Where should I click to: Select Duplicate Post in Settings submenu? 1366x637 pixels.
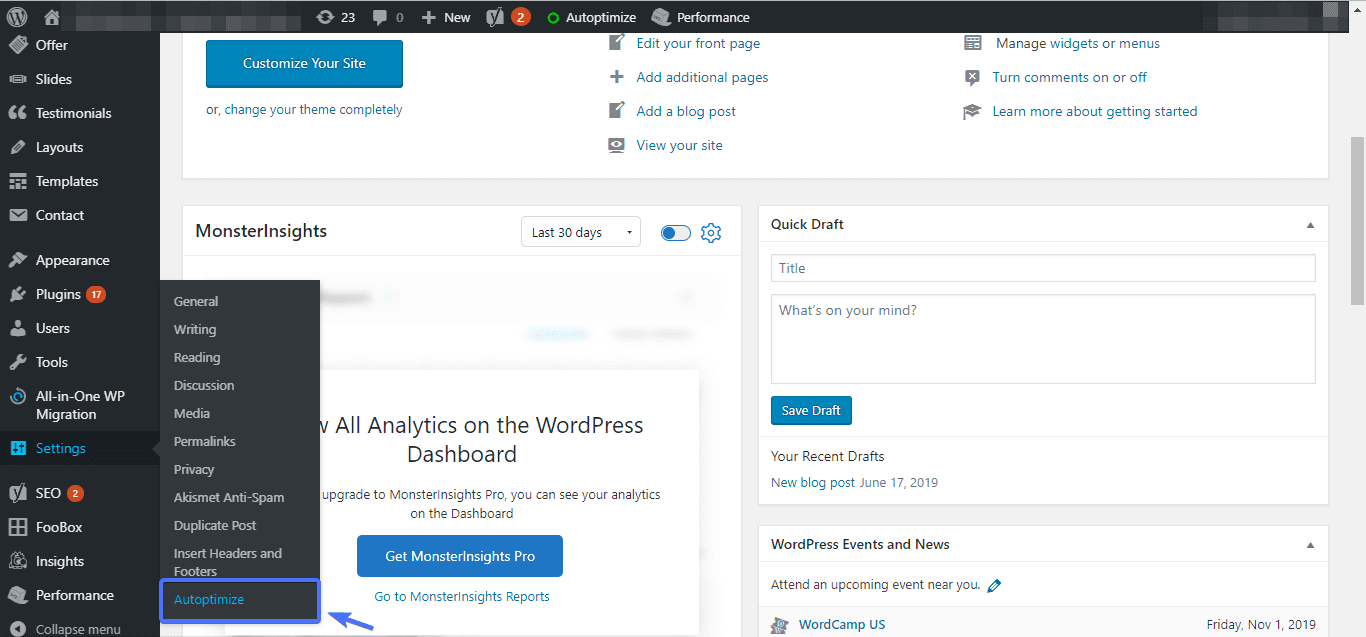coord(215,525)
